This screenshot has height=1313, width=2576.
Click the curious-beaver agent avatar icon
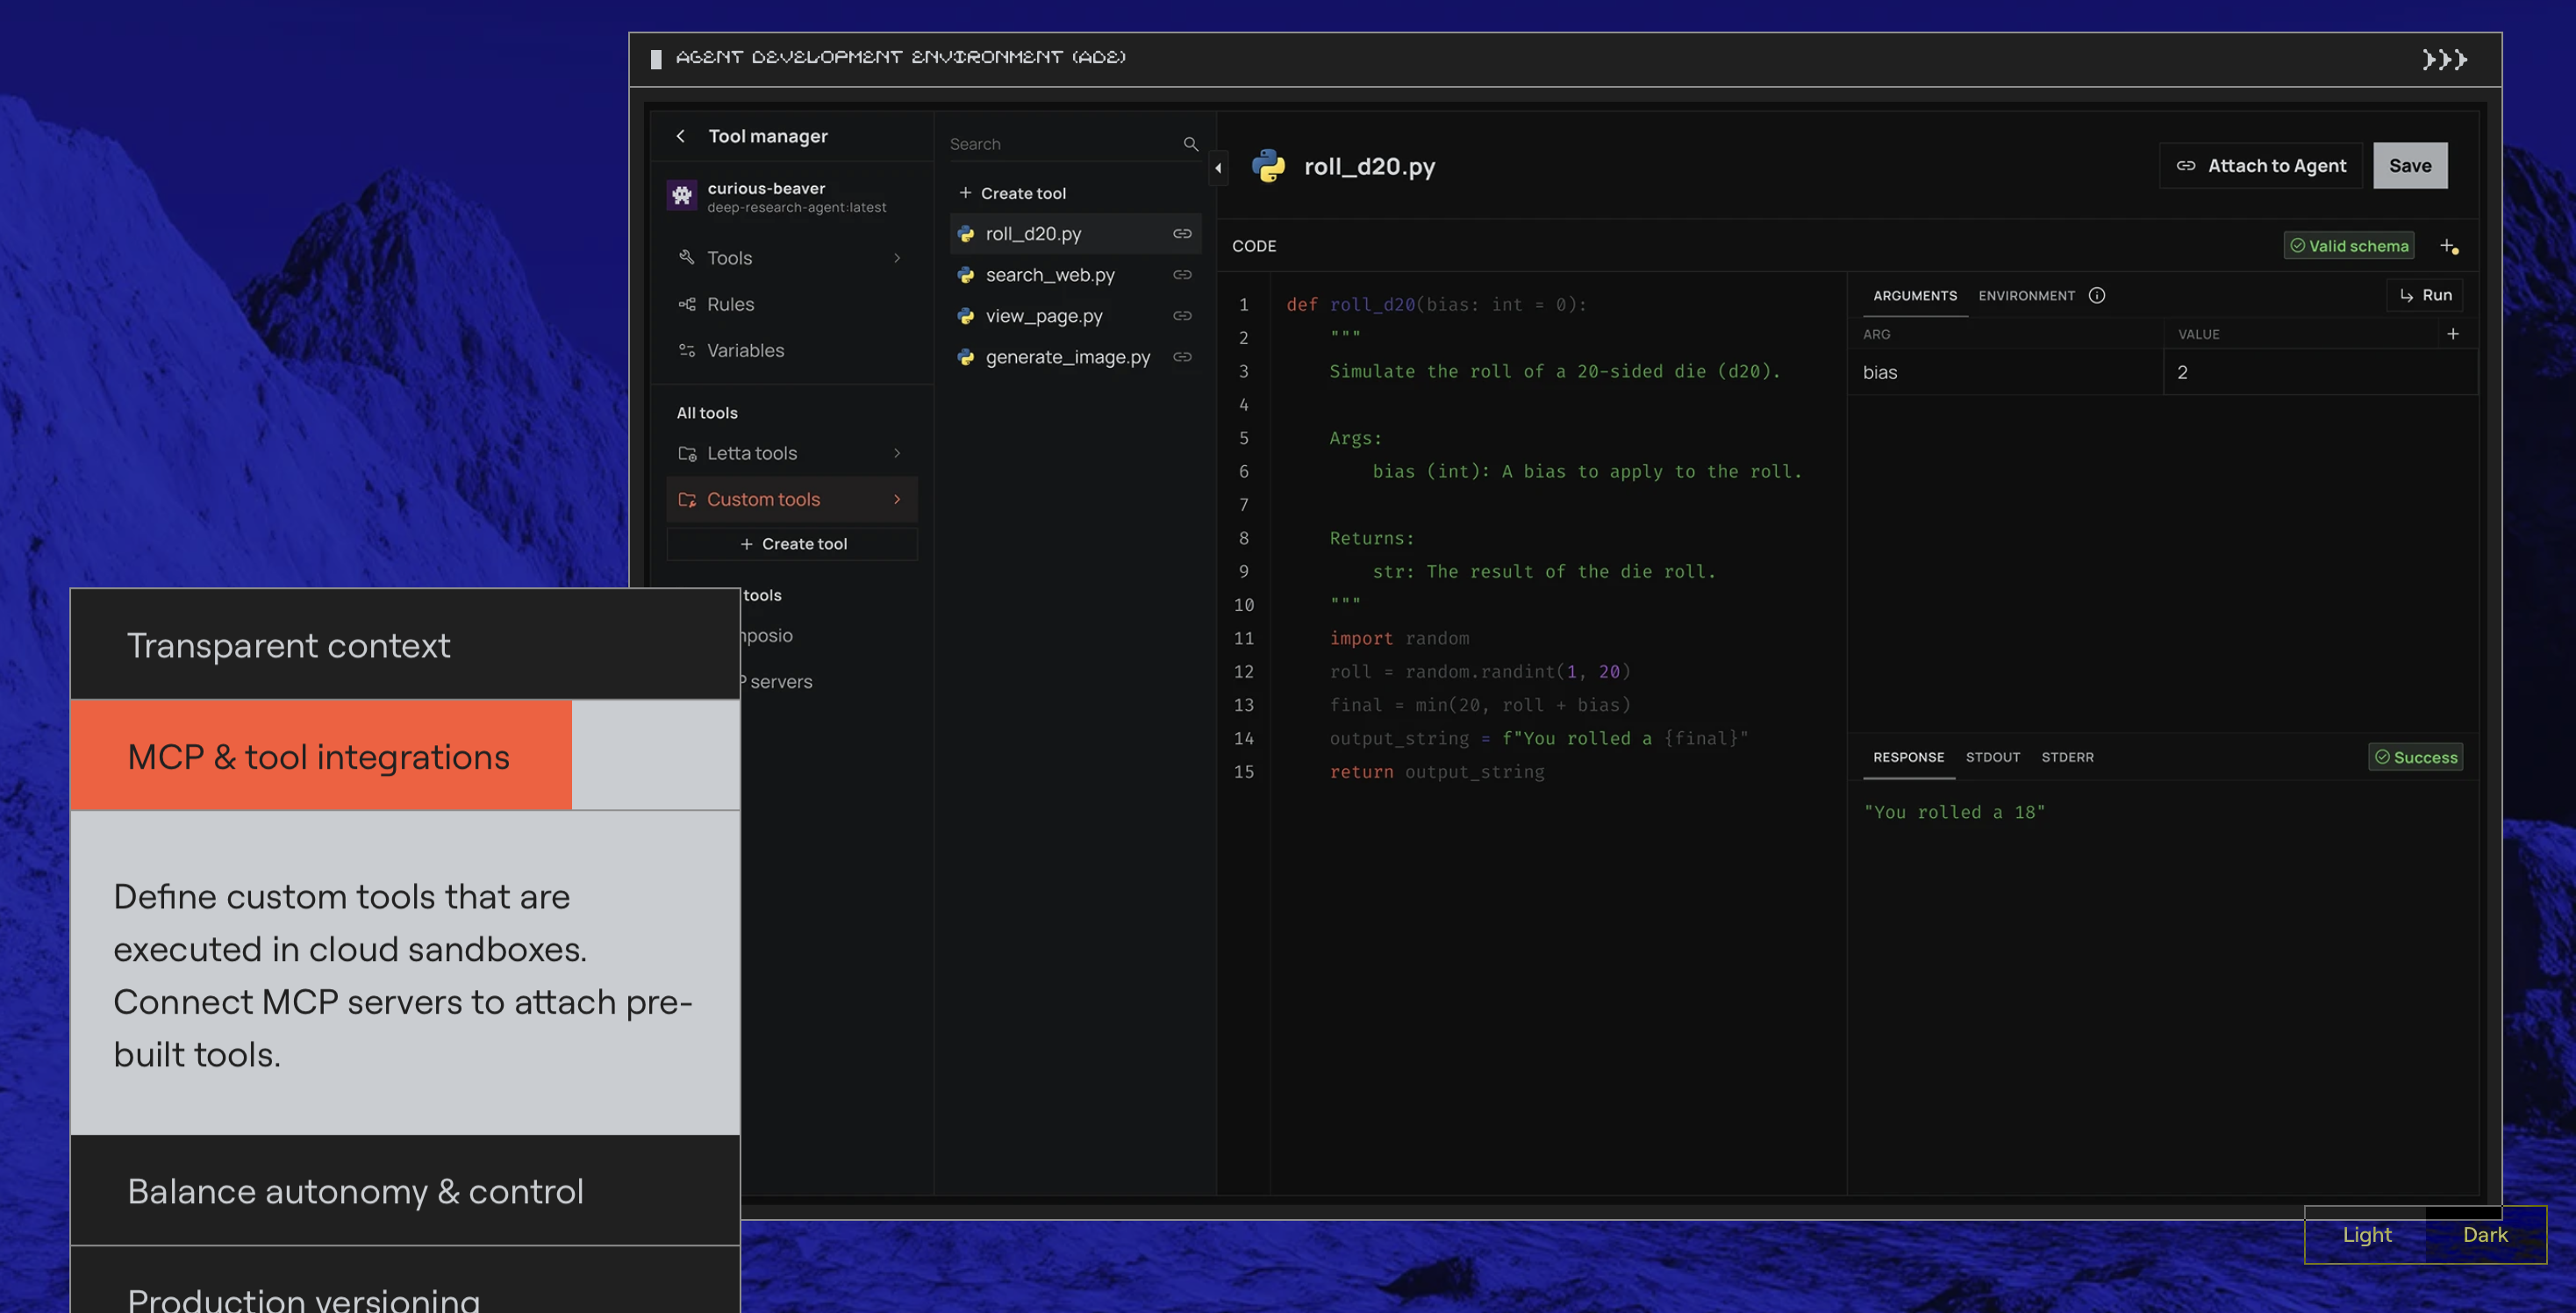[682, 196]
